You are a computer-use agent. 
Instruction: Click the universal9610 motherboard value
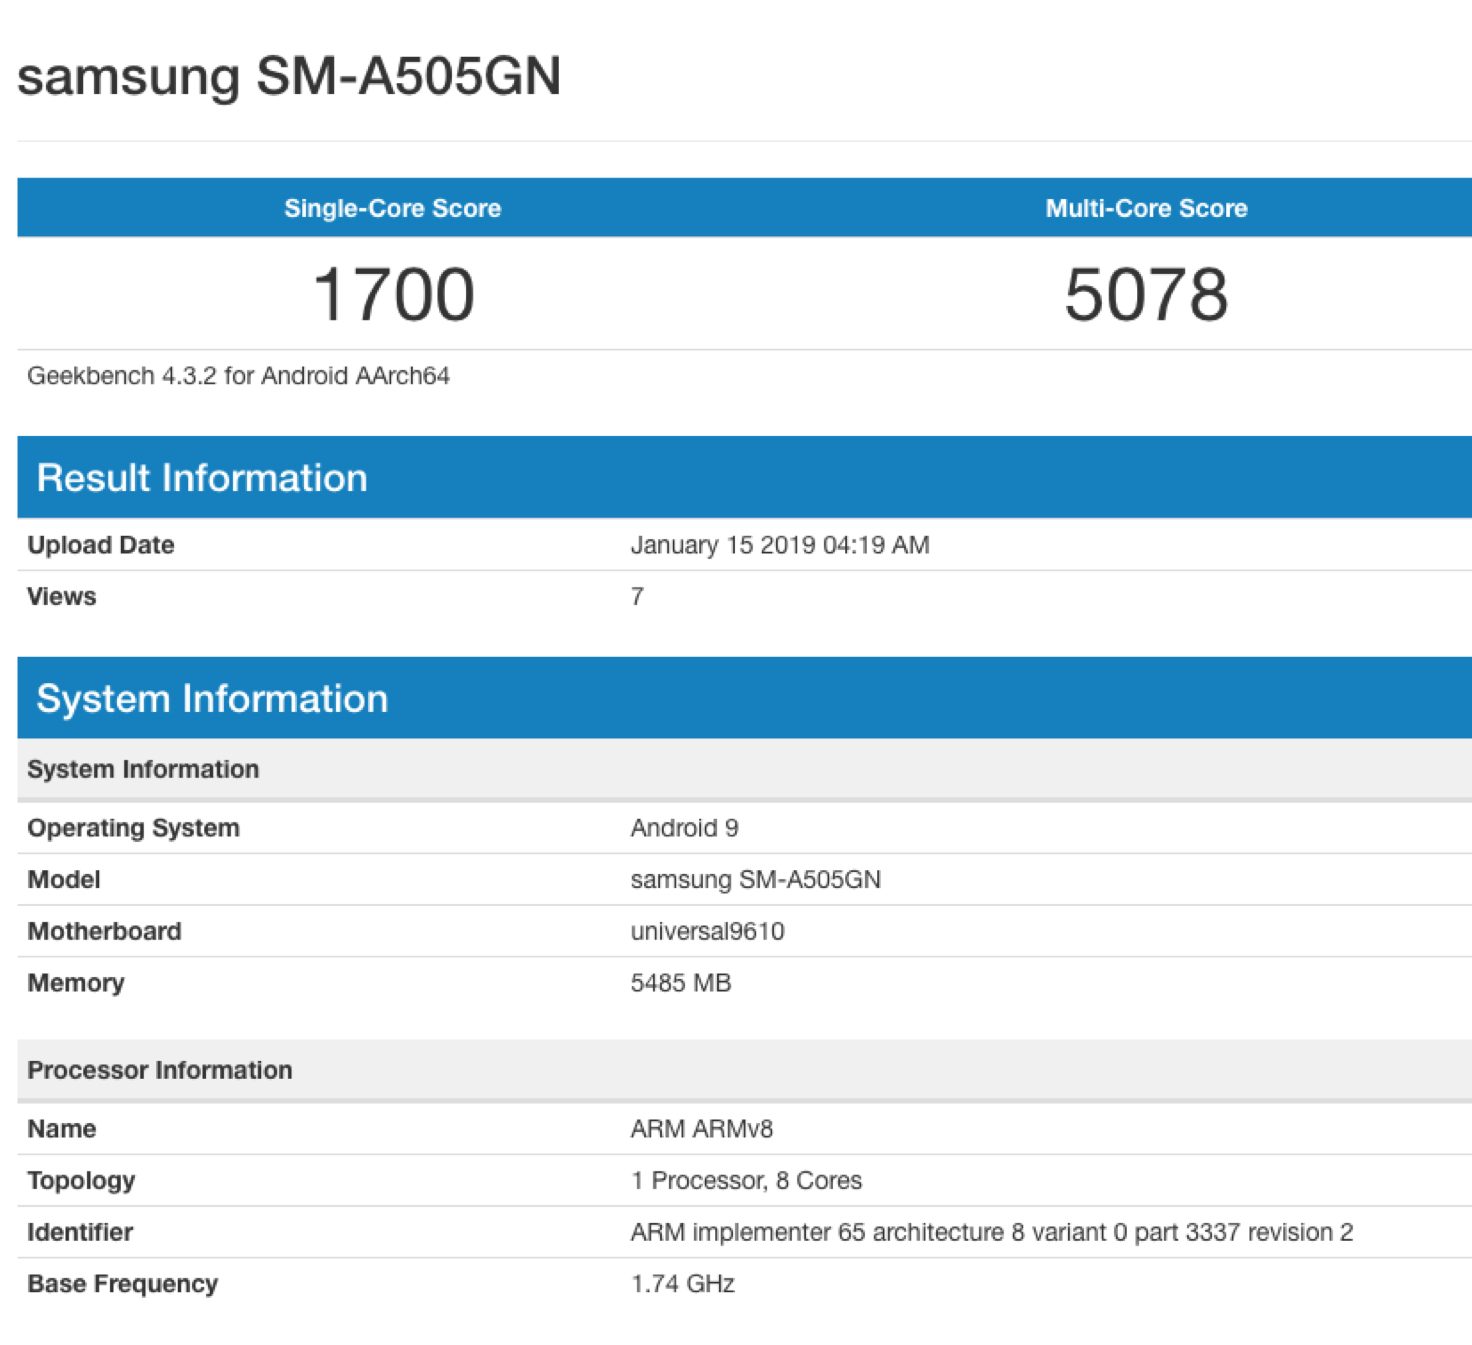coord(707,931)
